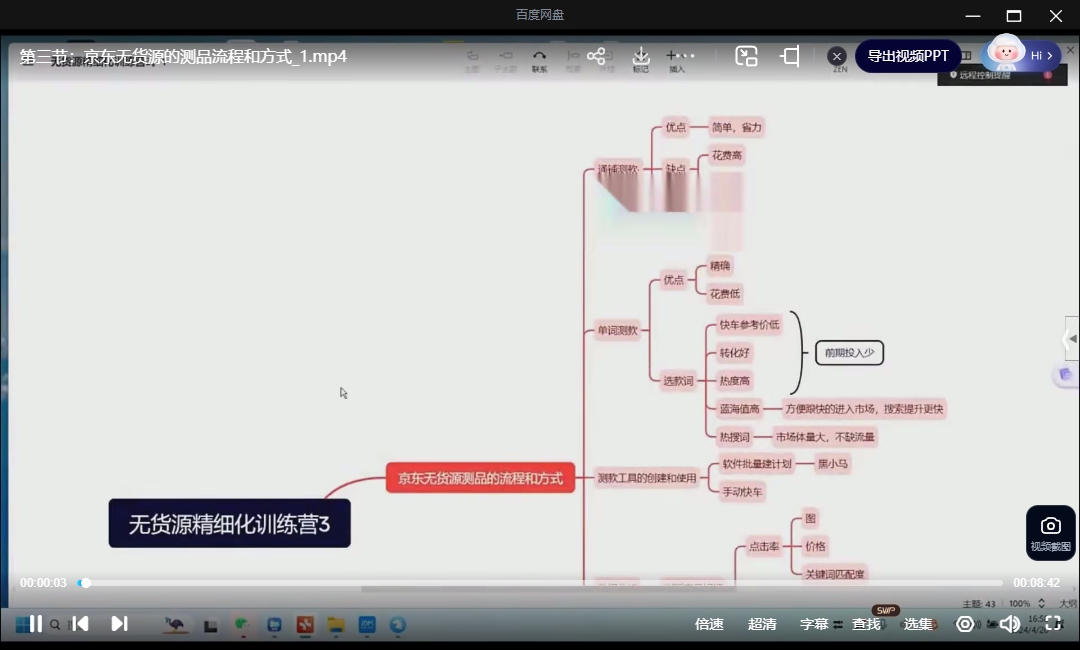Expand the Hi assistant chevron arrow
Screen dimensions: 1080x650
click(x=1050, y=56)
